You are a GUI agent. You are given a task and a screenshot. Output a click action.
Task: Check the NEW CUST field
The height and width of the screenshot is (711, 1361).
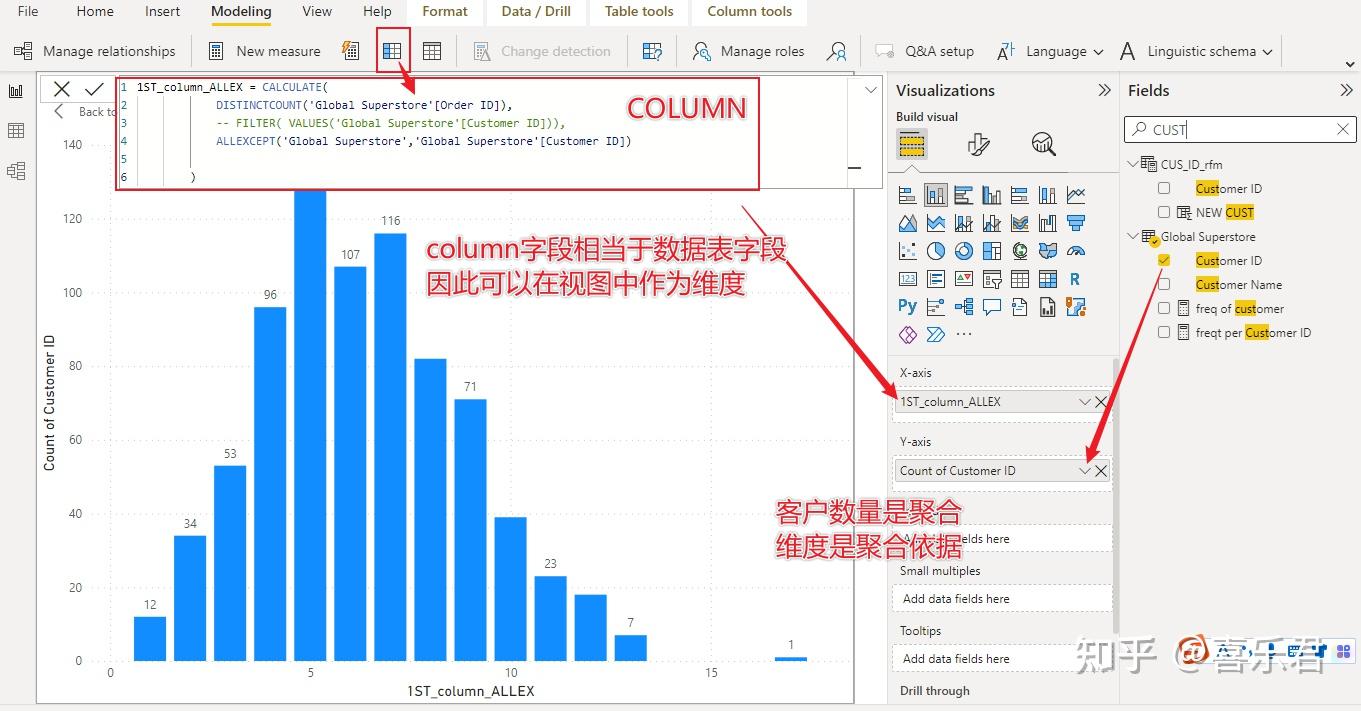(x=1164, y=212)
